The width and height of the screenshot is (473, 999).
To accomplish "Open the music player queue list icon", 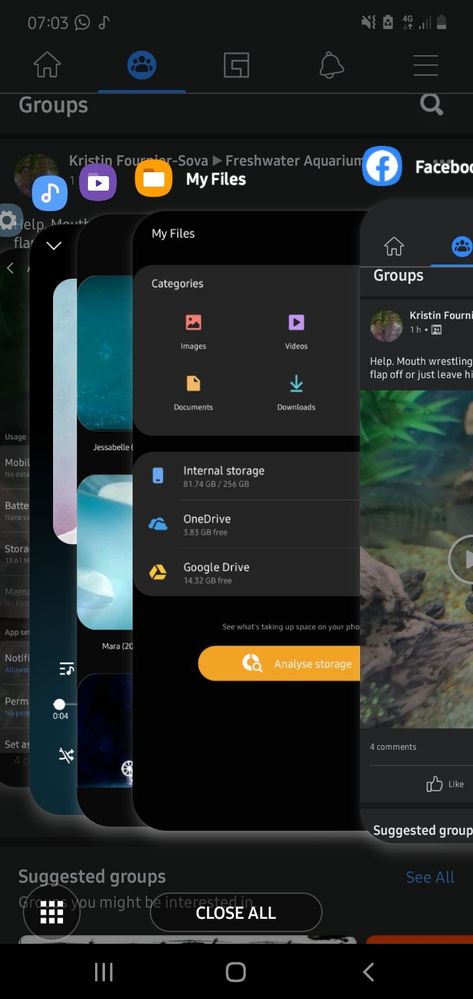I will [66, 668].
